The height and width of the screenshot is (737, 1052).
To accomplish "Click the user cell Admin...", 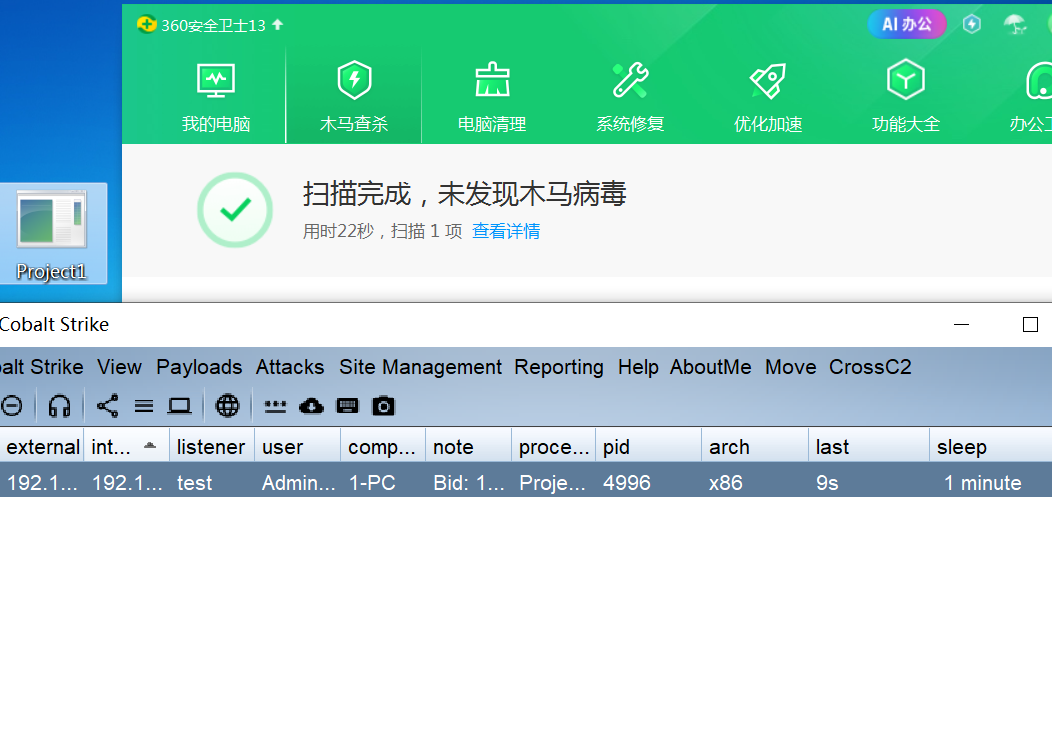I will tap(299, 483).
